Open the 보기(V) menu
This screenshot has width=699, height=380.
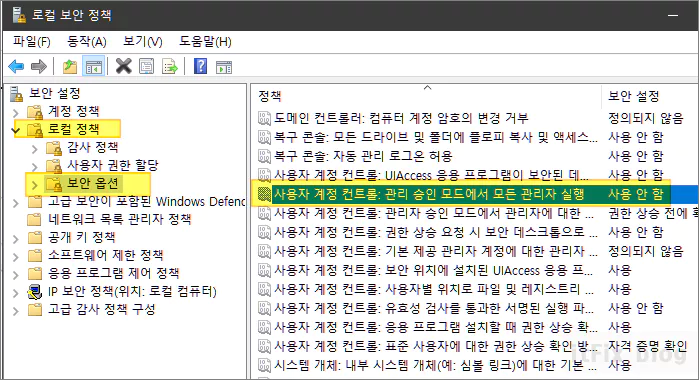[143, 42]
